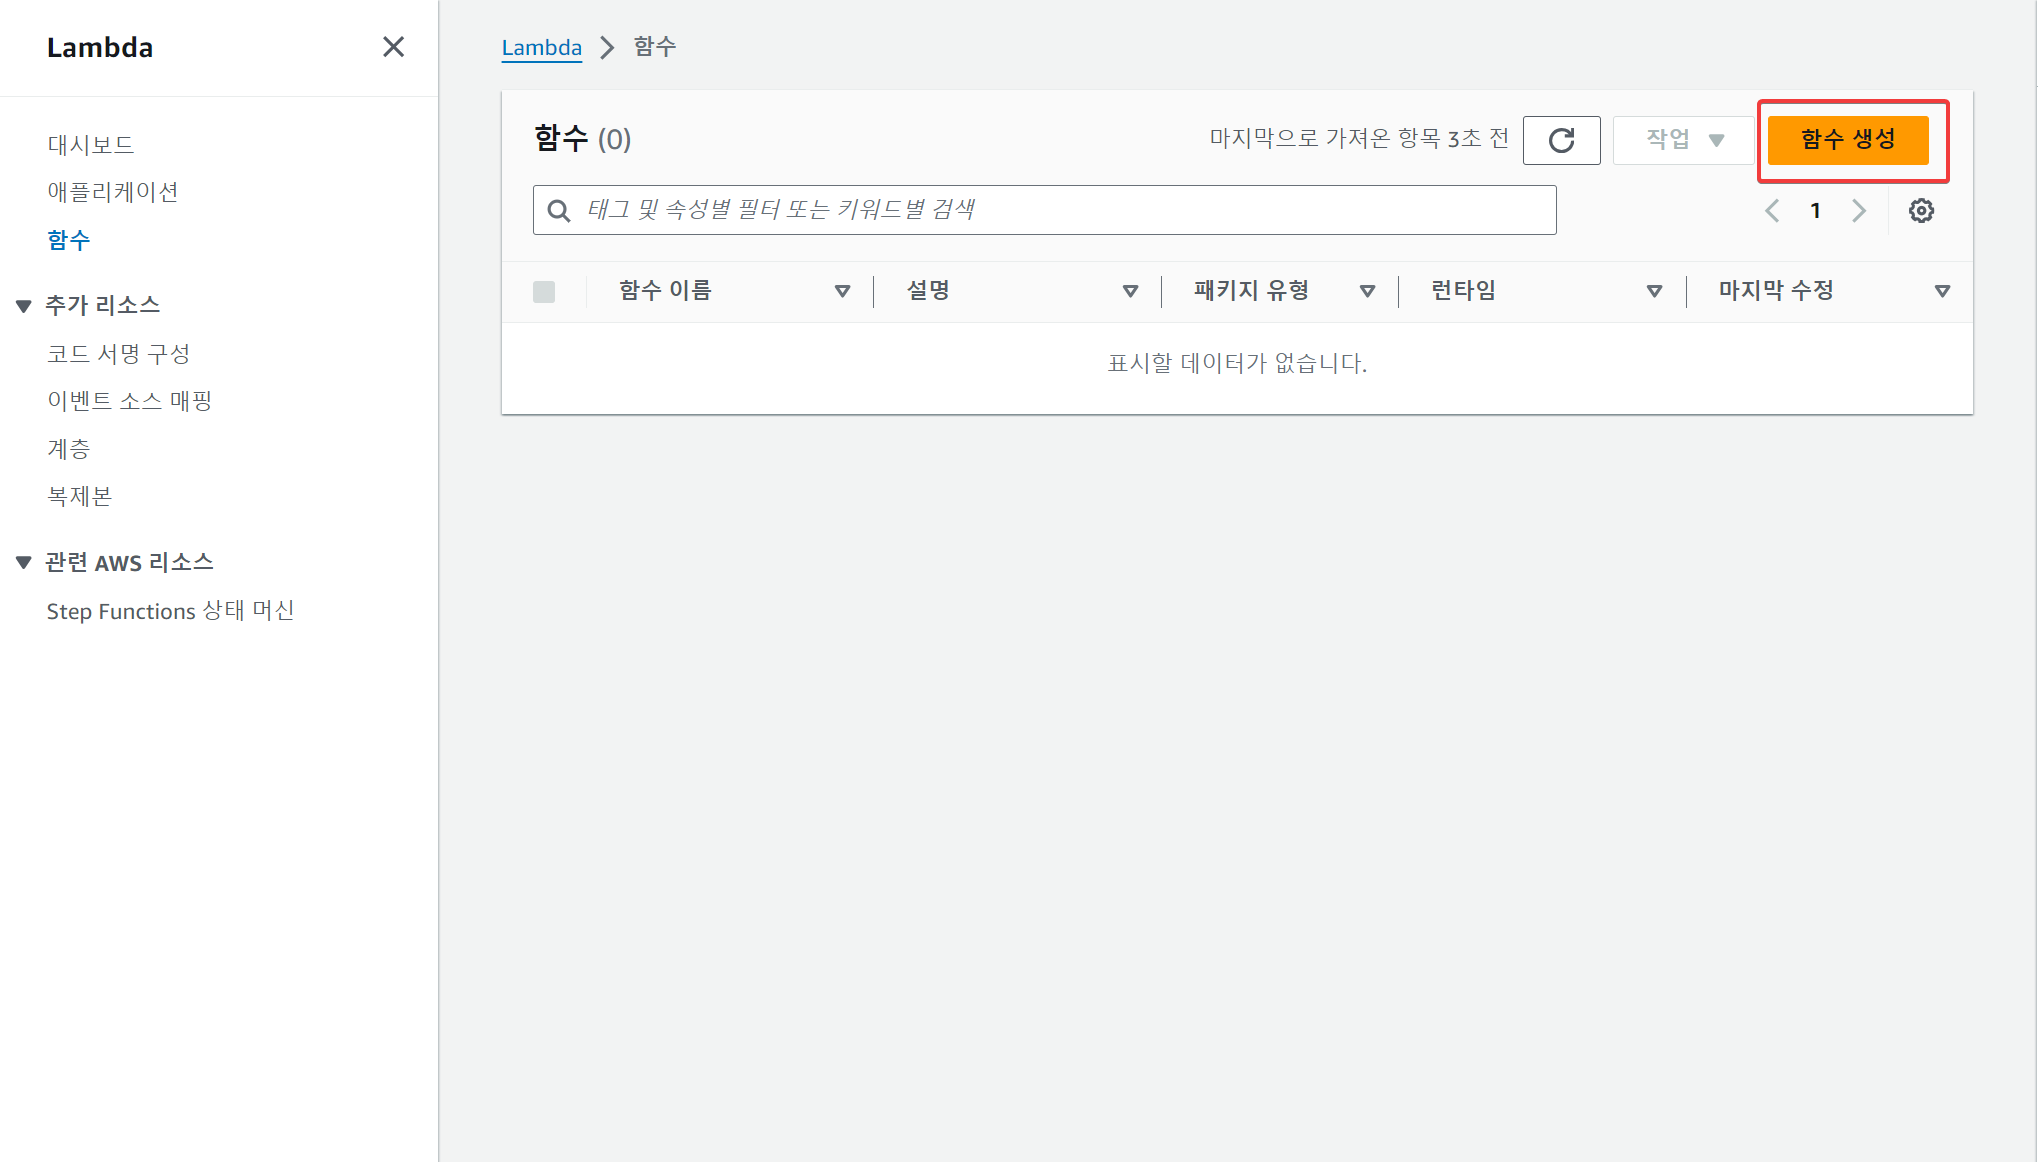Open 복제본 in sidebar

[80, 496]
